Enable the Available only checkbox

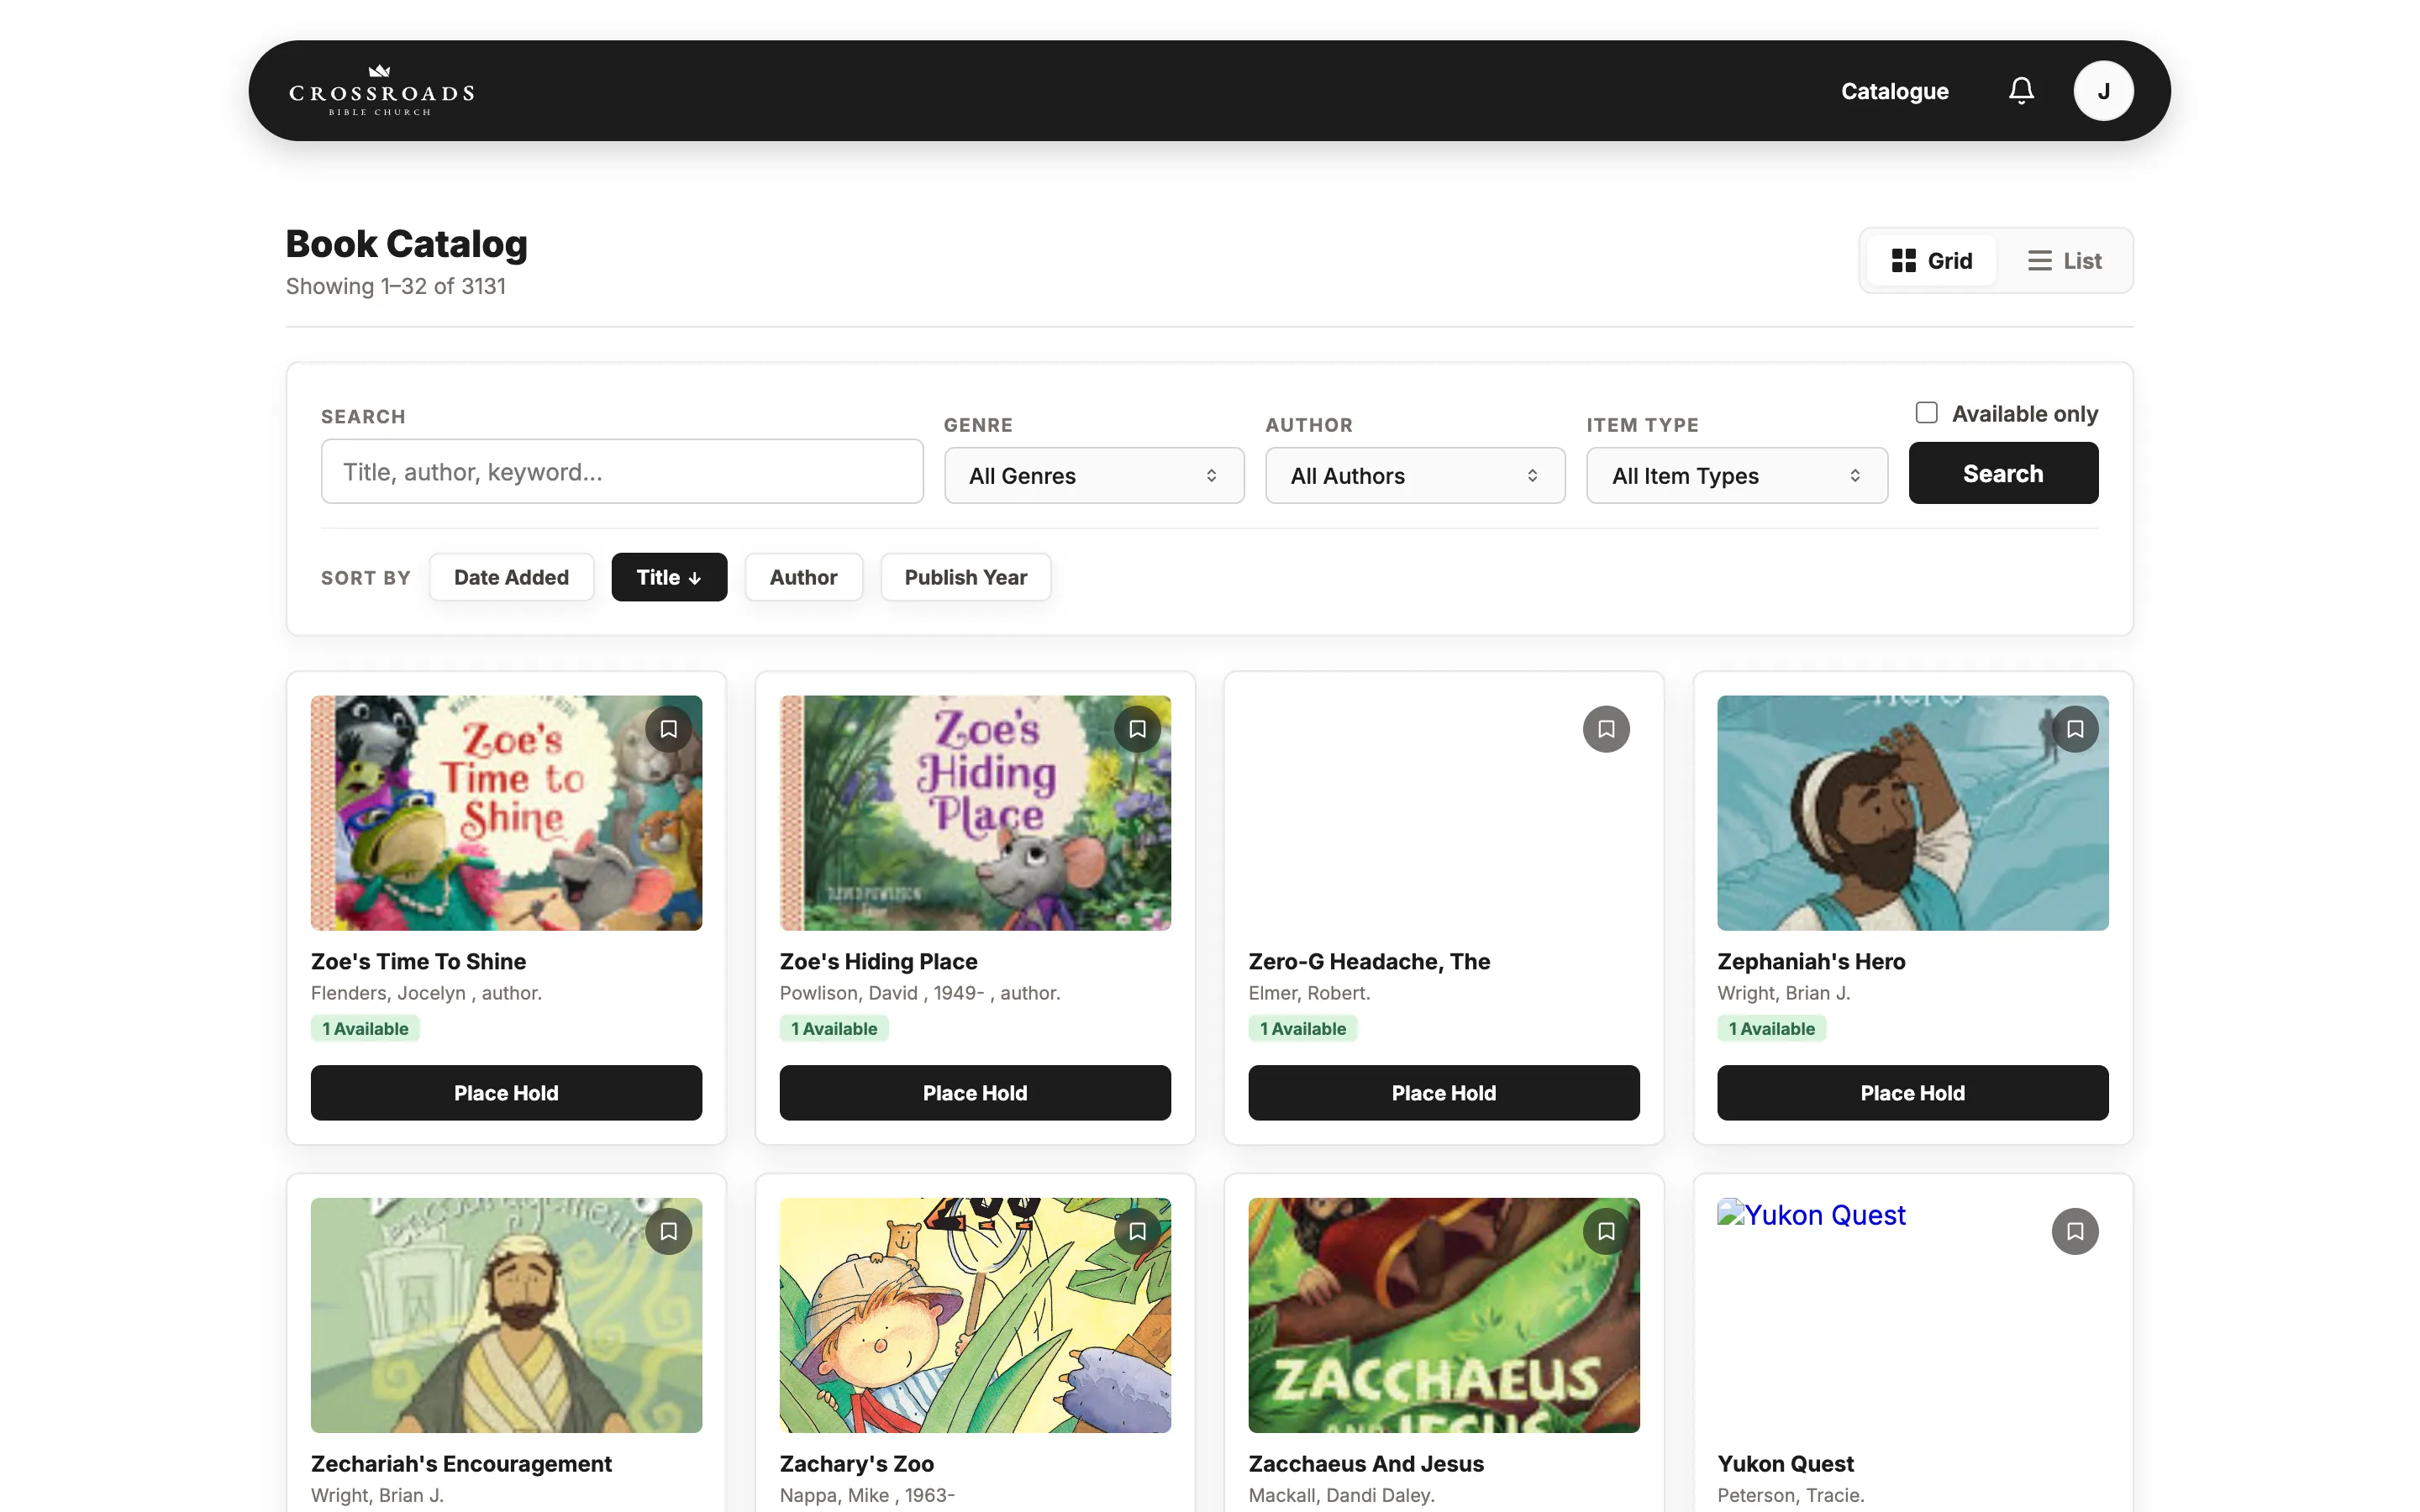[1926, 413]
